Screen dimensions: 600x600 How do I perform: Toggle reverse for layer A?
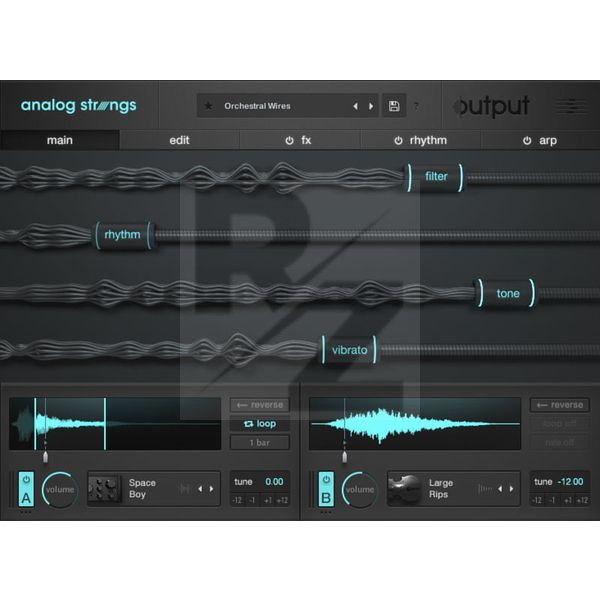coord(260,405)
